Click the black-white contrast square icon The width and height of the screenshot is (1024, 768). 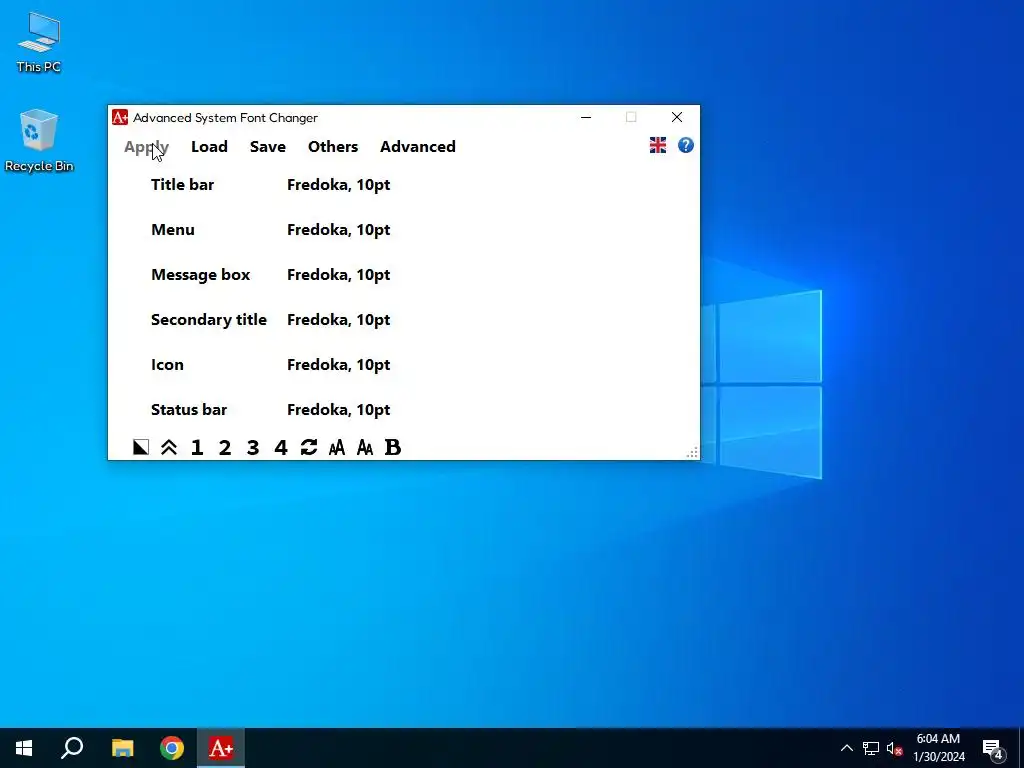[x=141, y=447]
